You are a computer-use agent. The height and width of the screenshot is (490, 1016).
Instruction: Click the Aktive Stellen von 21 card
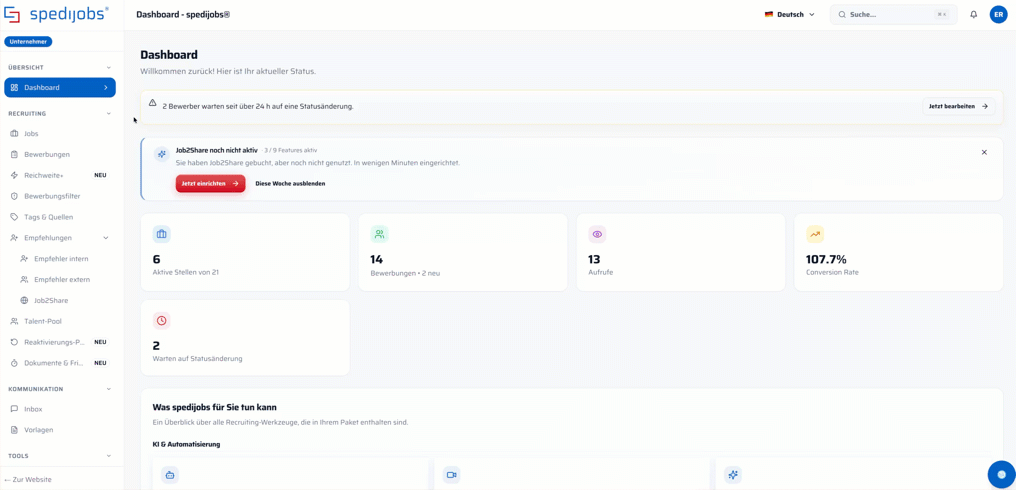point(245,252)
